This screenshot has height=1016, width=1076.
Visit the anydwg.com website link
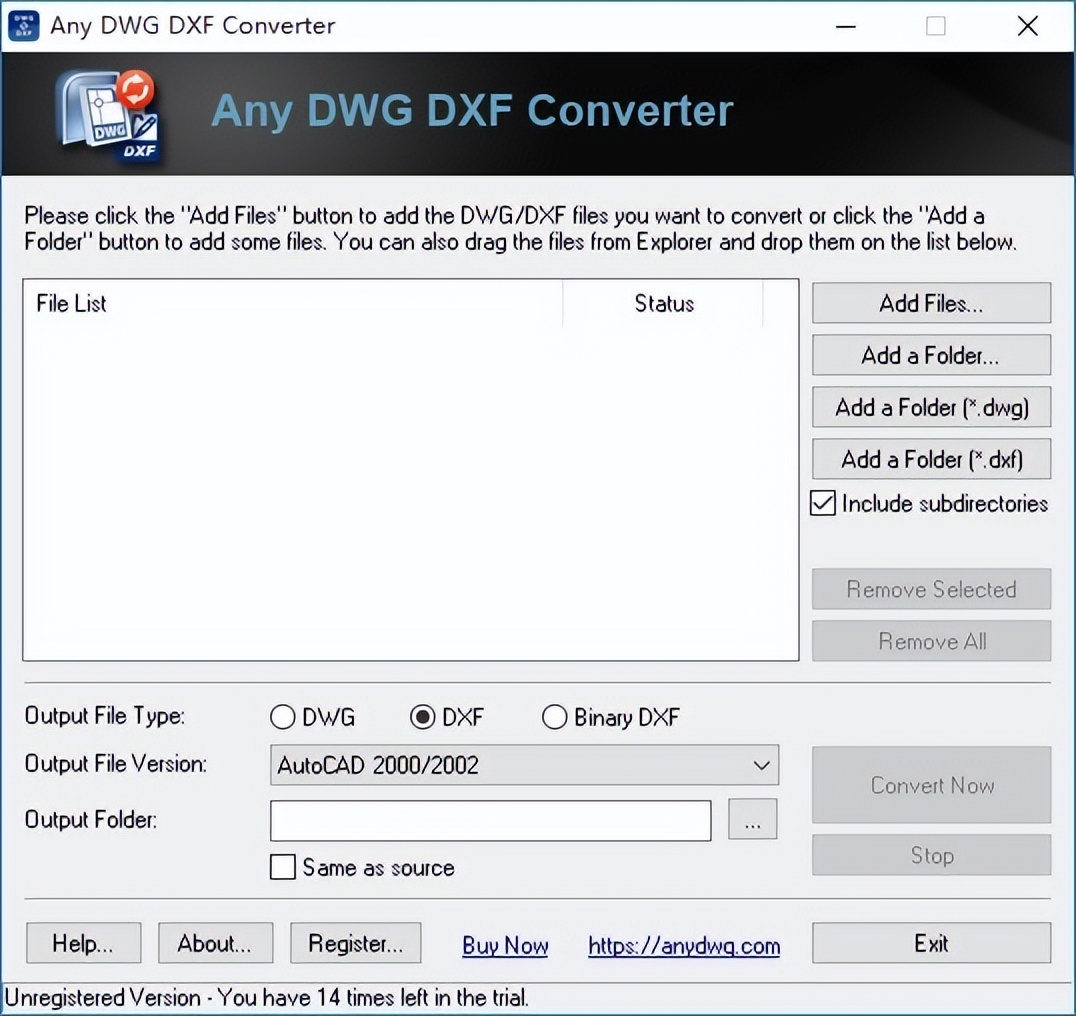pyautogui.click(x=684, y=944)
